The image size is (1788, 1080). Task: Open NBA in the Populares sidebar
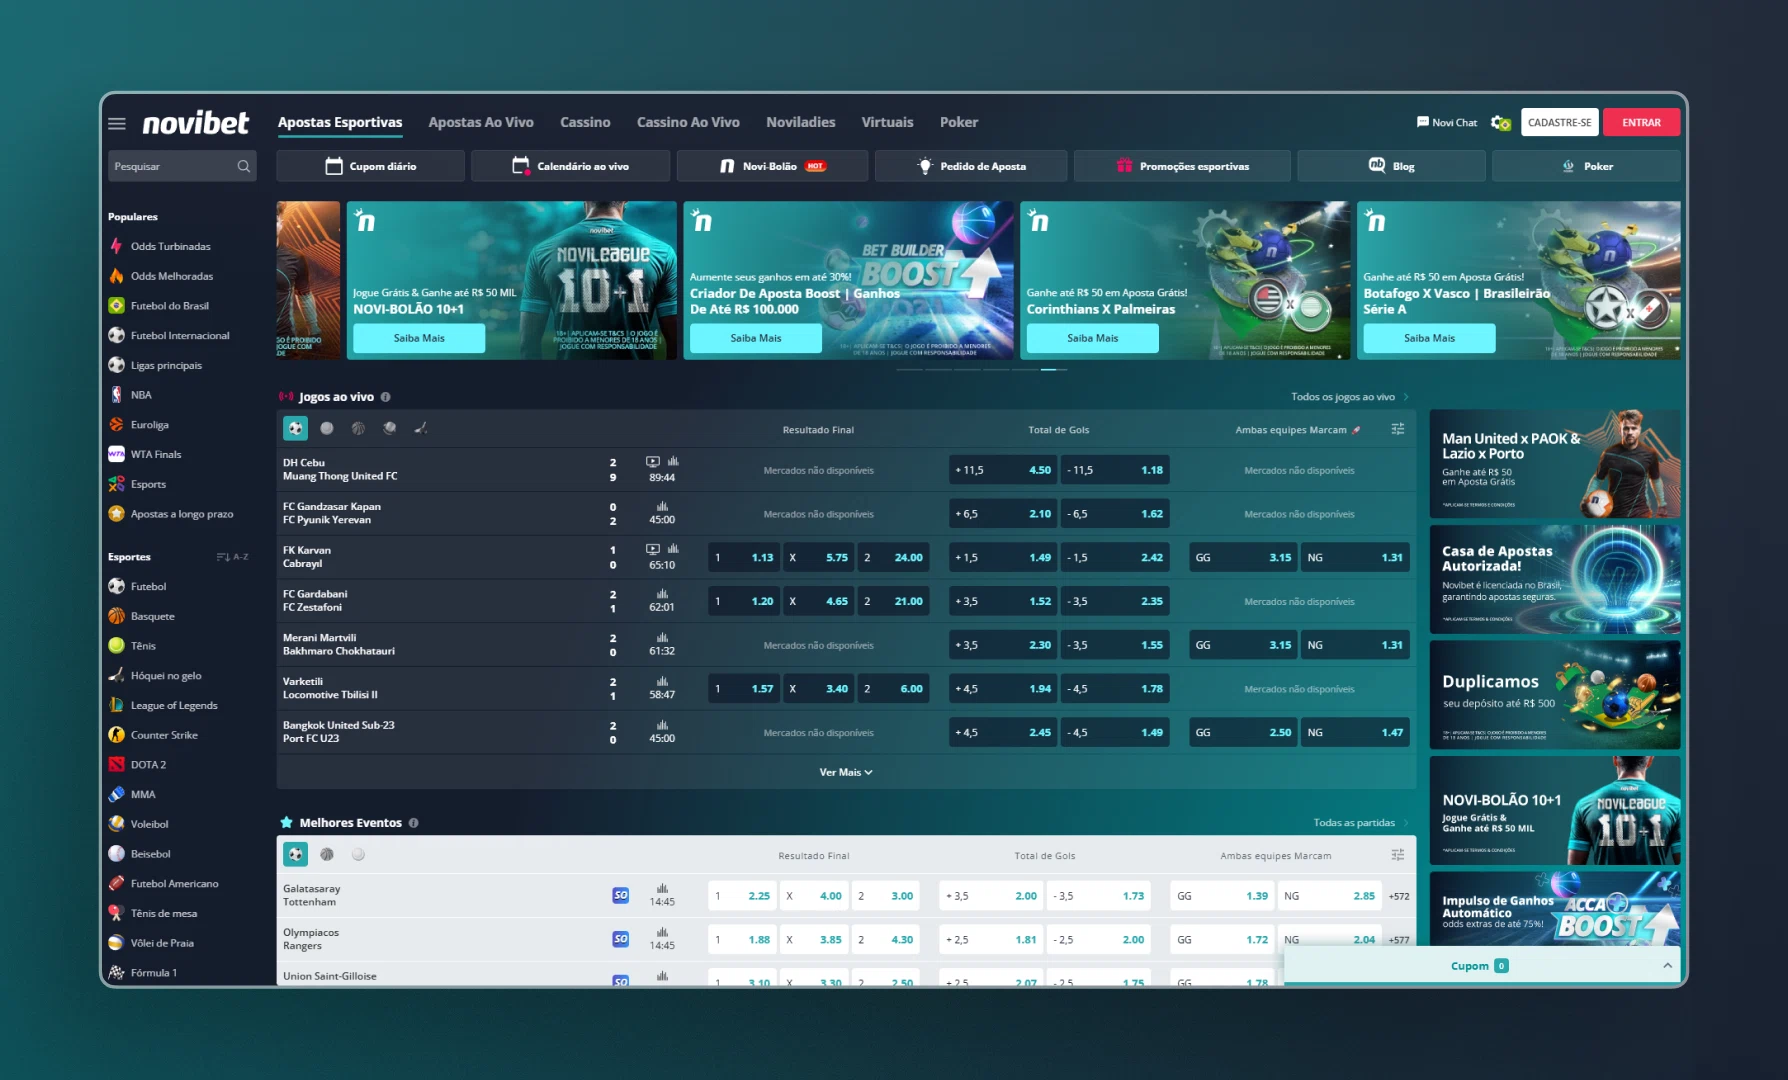(x=130, y=395)
